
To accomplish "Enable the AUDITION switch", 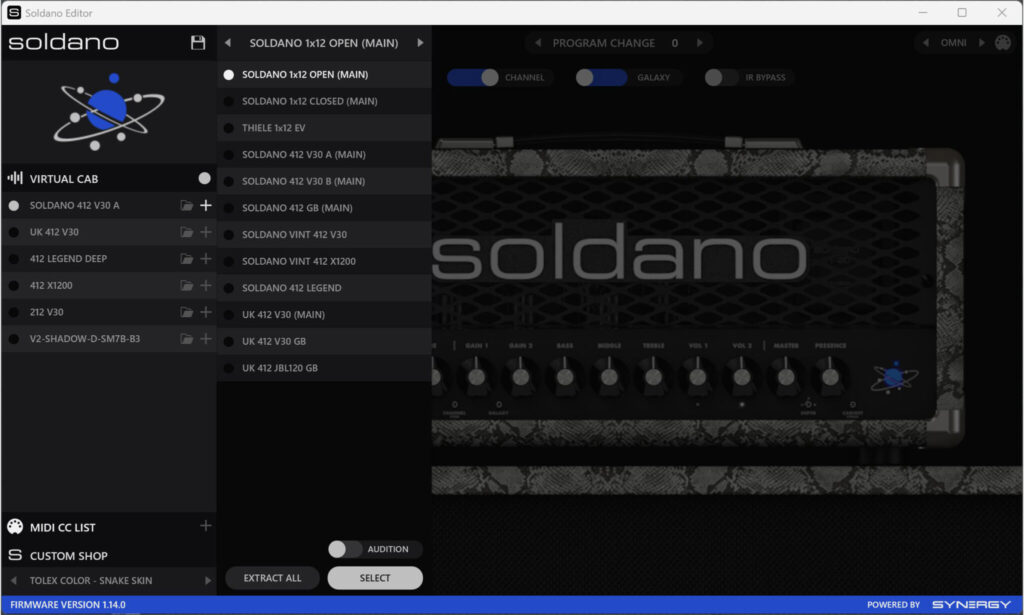I will tap(345, 549).
